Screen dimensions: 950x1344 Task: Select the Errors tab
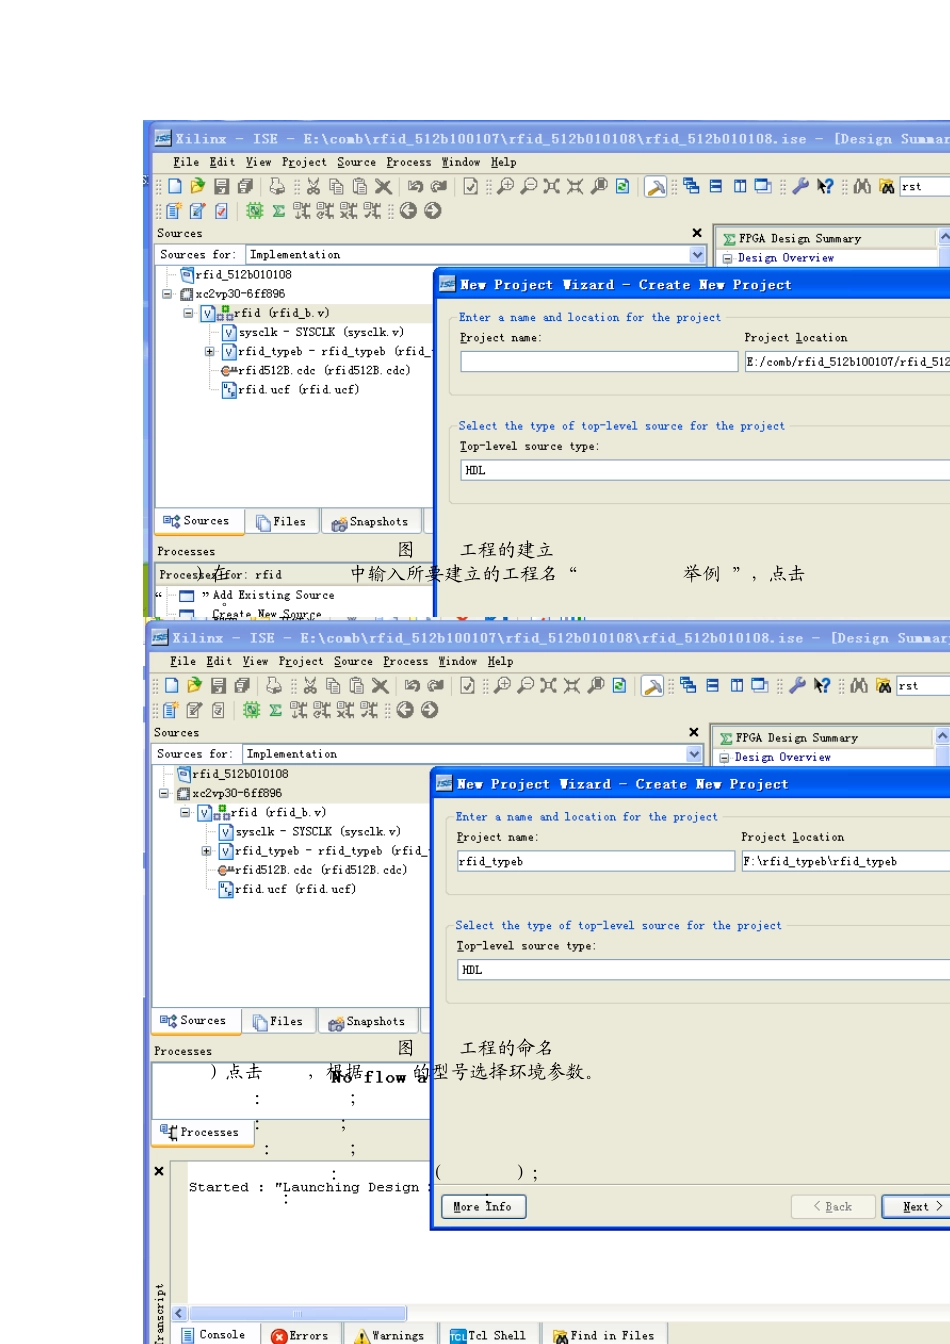[x=301, y=1334]
